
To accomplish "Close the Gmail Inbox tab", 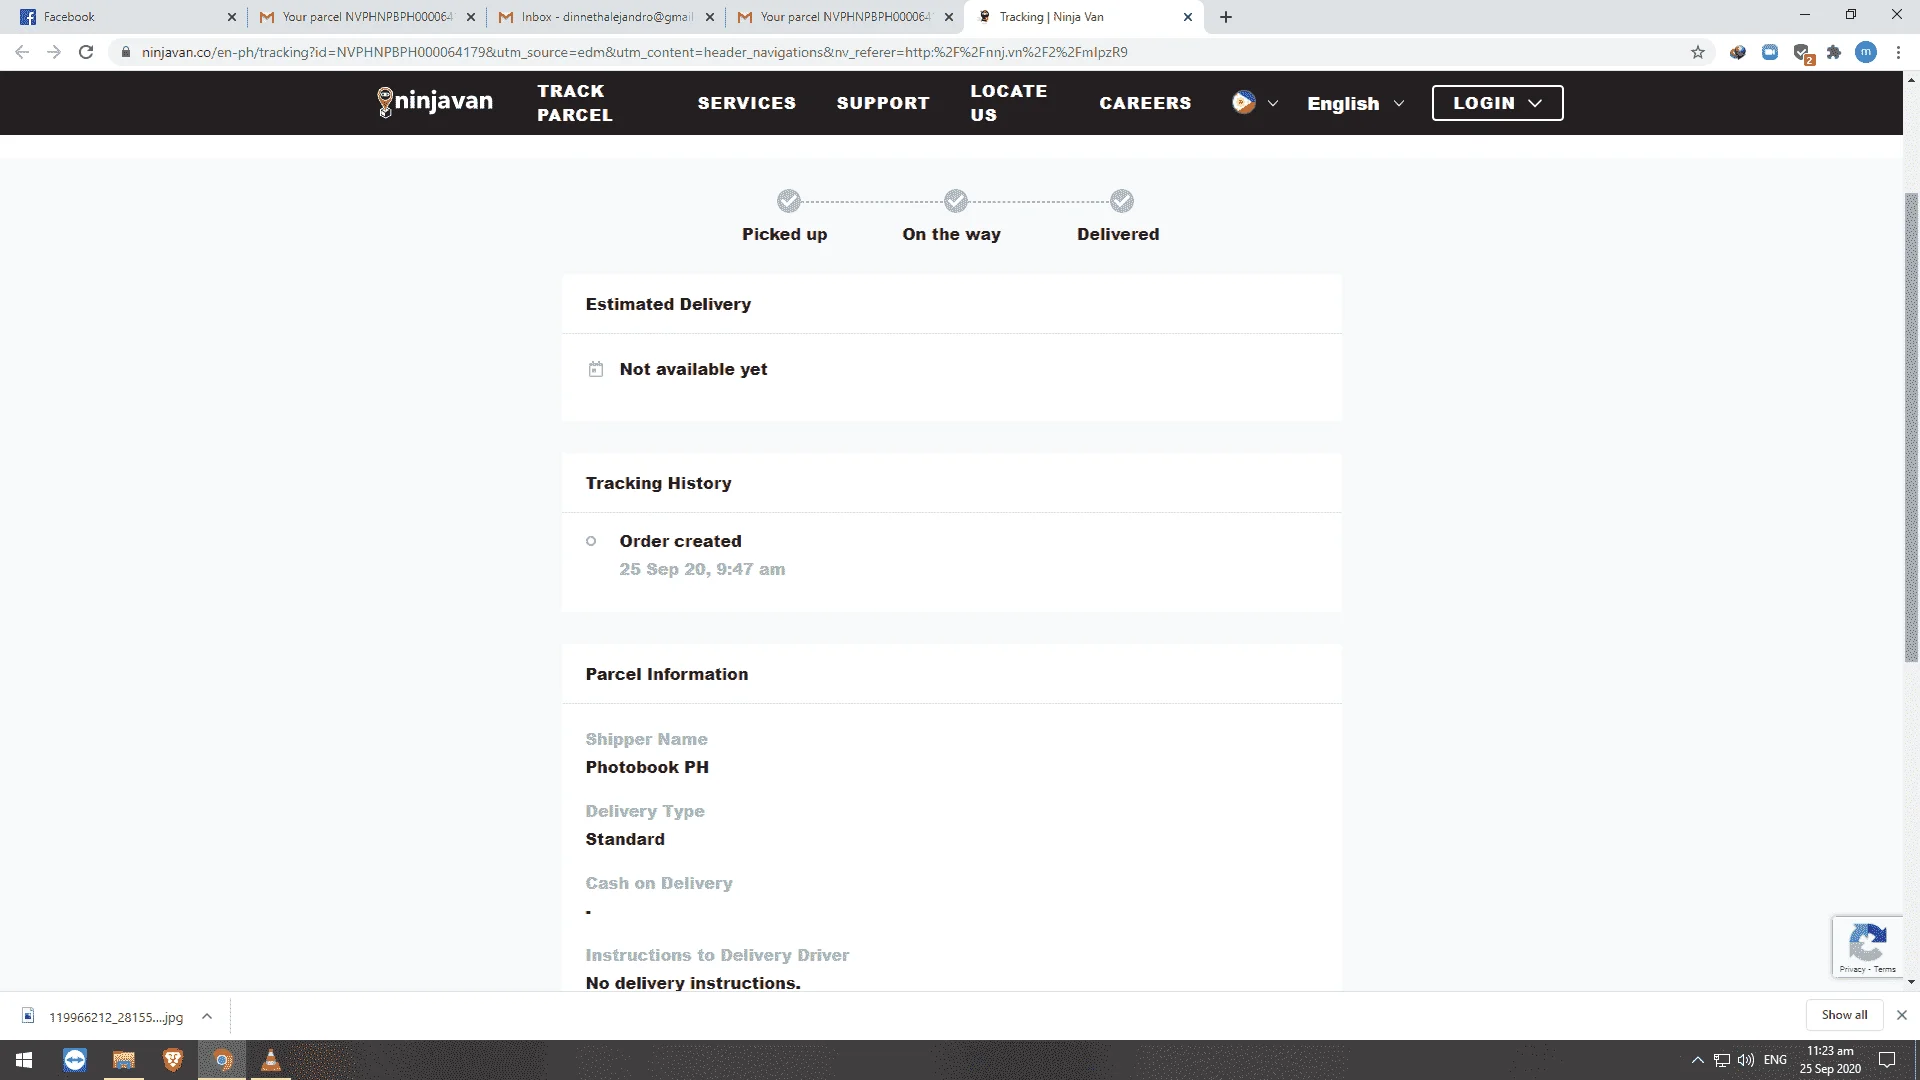I will pyautogui.click(x=710, y=17).
